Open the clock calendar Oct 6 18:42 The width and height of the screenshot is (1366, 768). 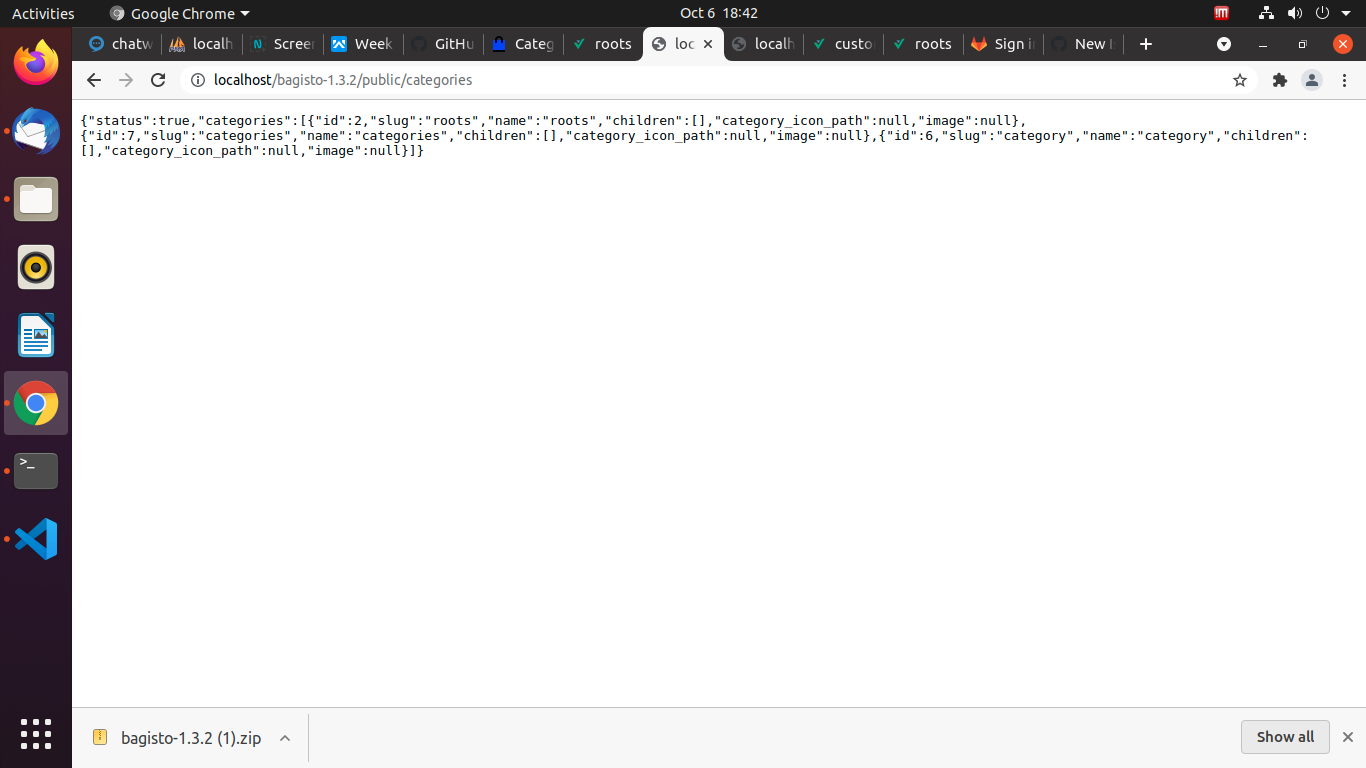[x=719, y=13]
